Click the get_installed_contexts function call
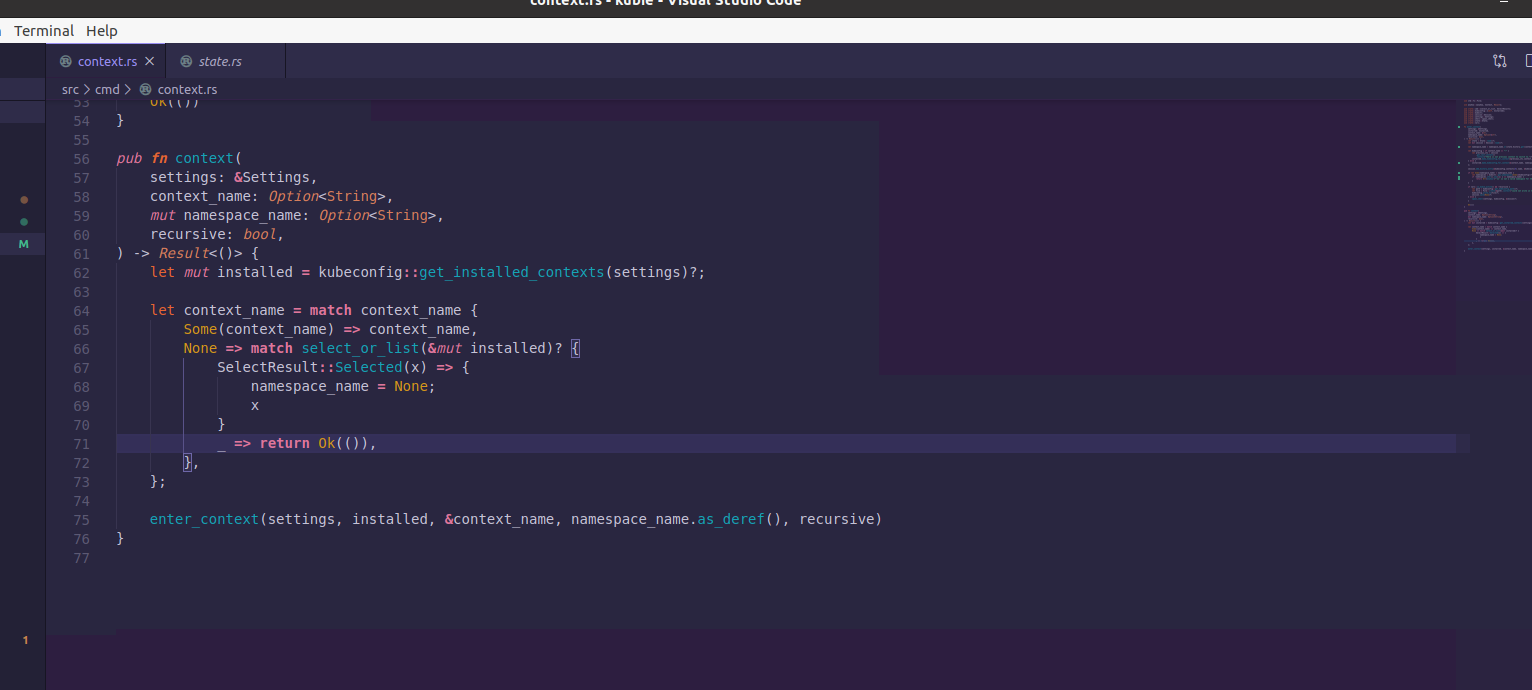The image size is (1532, 690). click(x=512, y=272)
